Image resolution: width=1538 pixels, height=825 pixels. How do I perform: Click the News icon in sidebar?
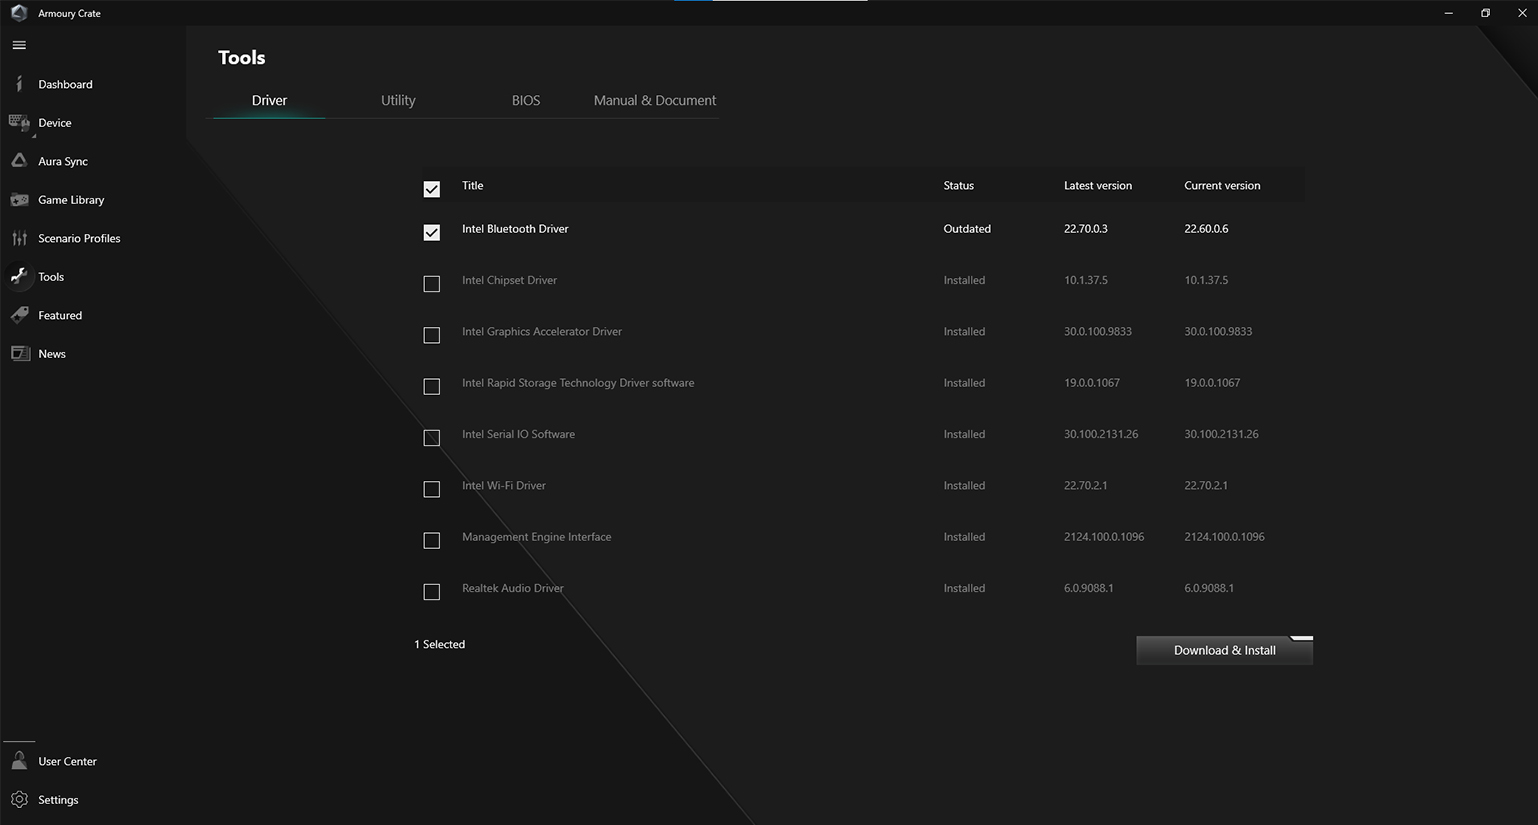19,353
